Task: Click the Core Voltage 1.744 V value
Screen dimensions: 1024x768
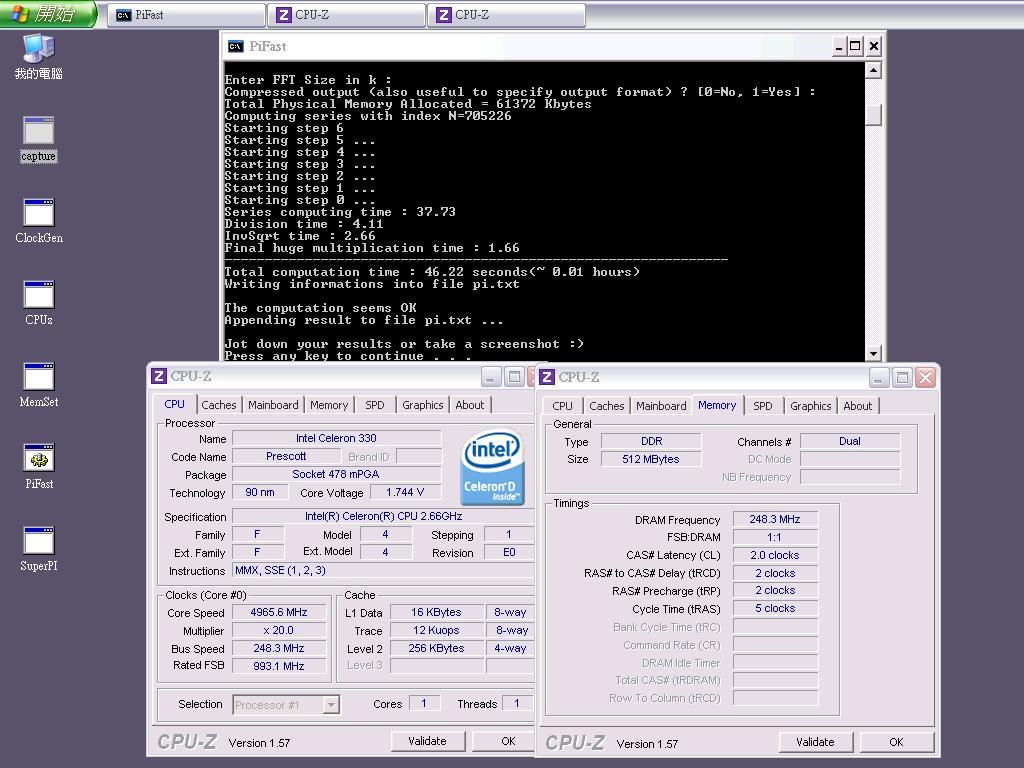Action: pos(405,492)
